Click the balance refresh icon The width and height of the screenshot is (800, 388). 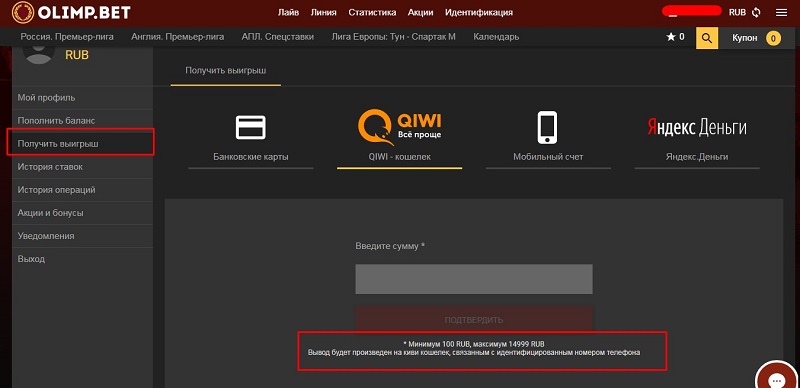pos(756,12)
